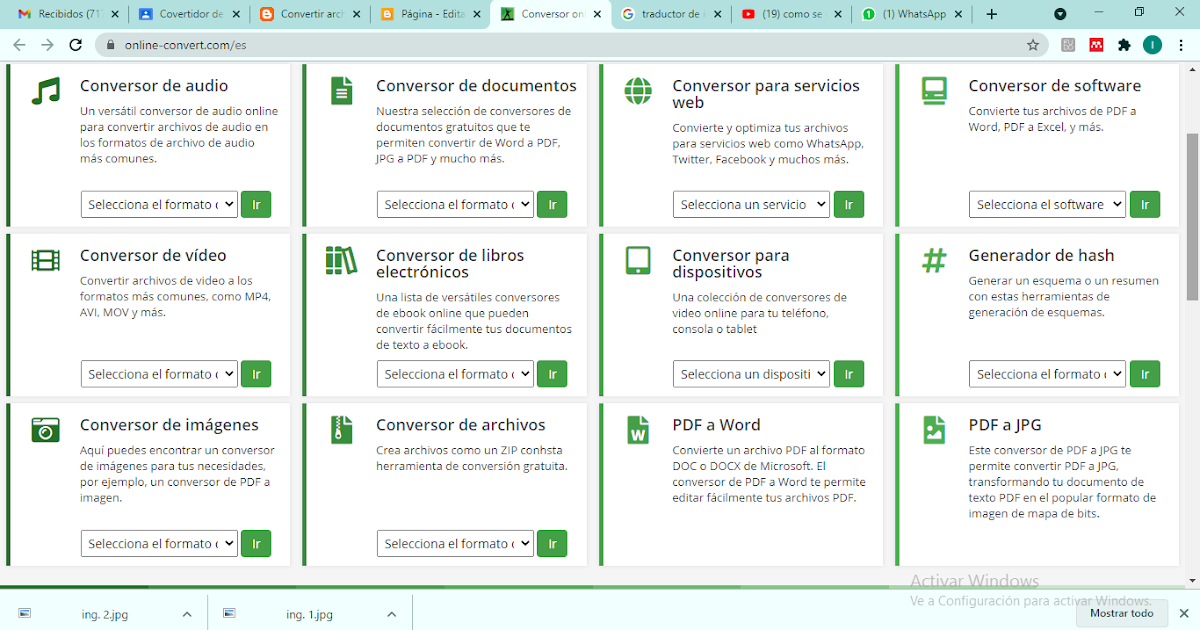This screenshot has width=1200, height=630.
Task: Click the image converter camera icon
Action: [x=45, y=429]
